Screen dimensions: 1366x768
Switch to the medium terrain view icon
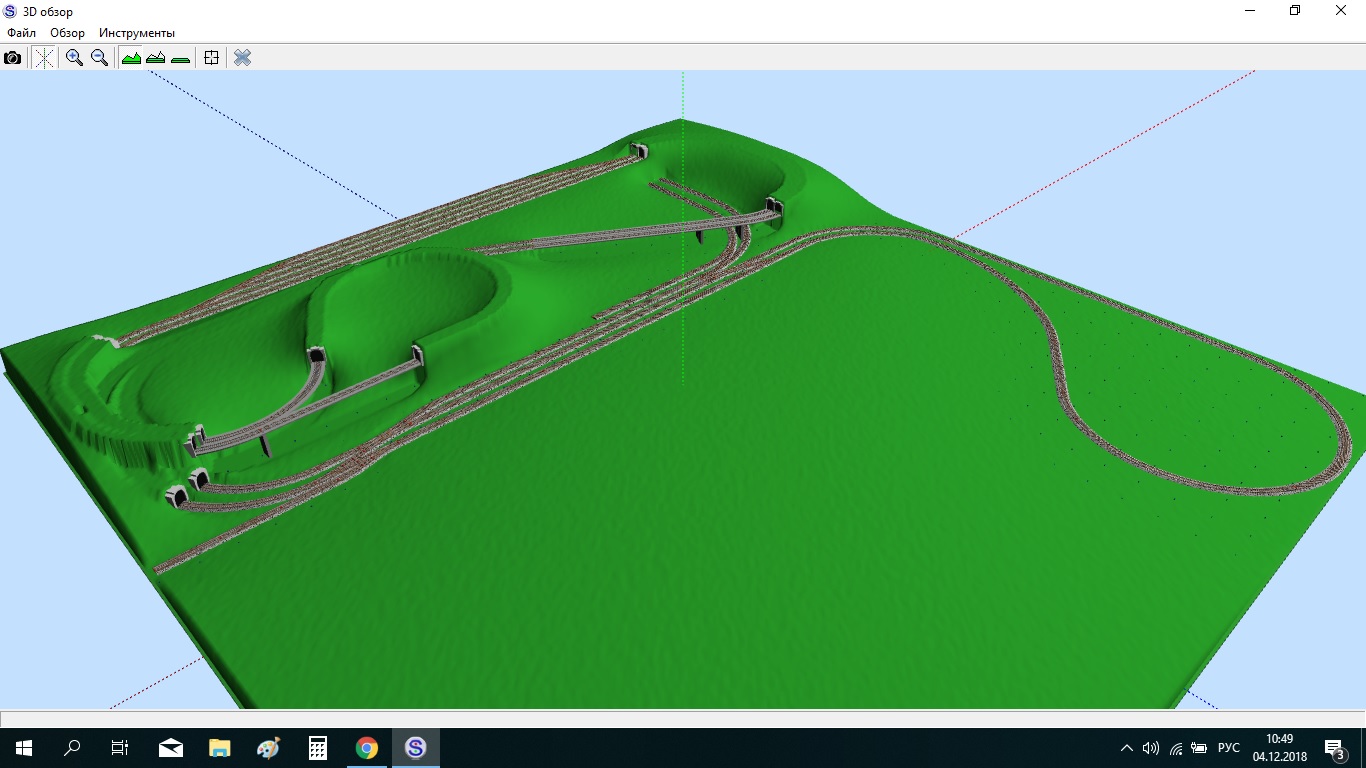pos(155,58)
